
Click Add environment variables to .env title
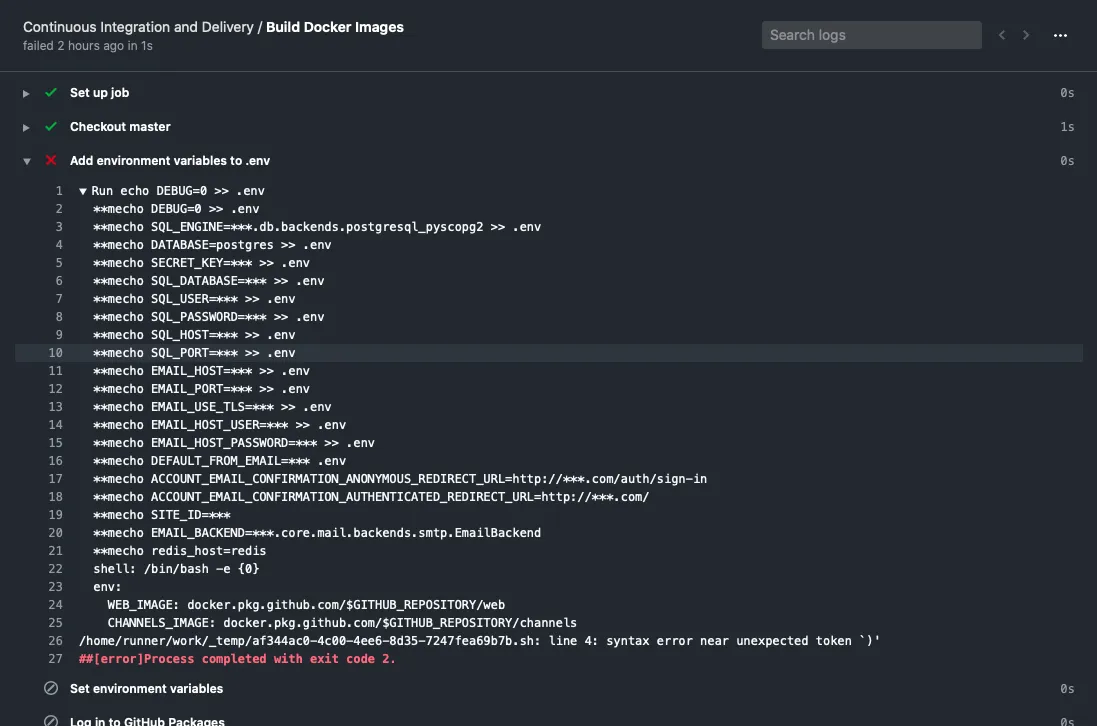(x=170, y=160)
